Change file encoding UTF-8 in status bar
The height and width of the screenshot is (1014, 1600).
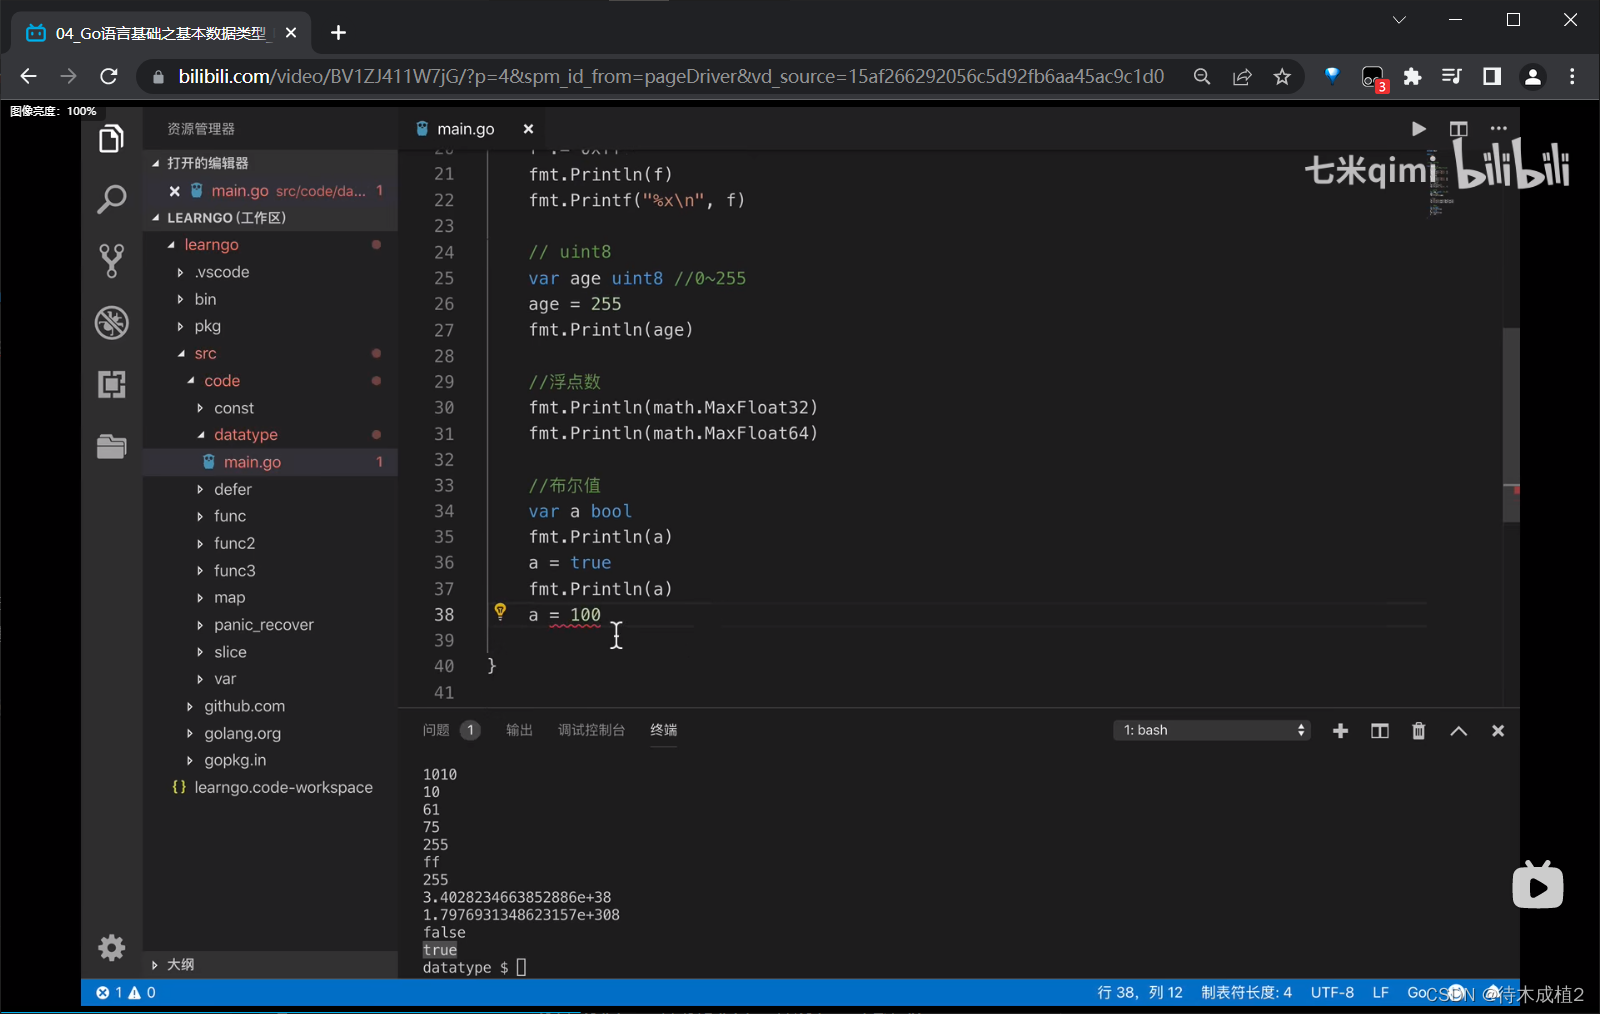(1332, 993)
